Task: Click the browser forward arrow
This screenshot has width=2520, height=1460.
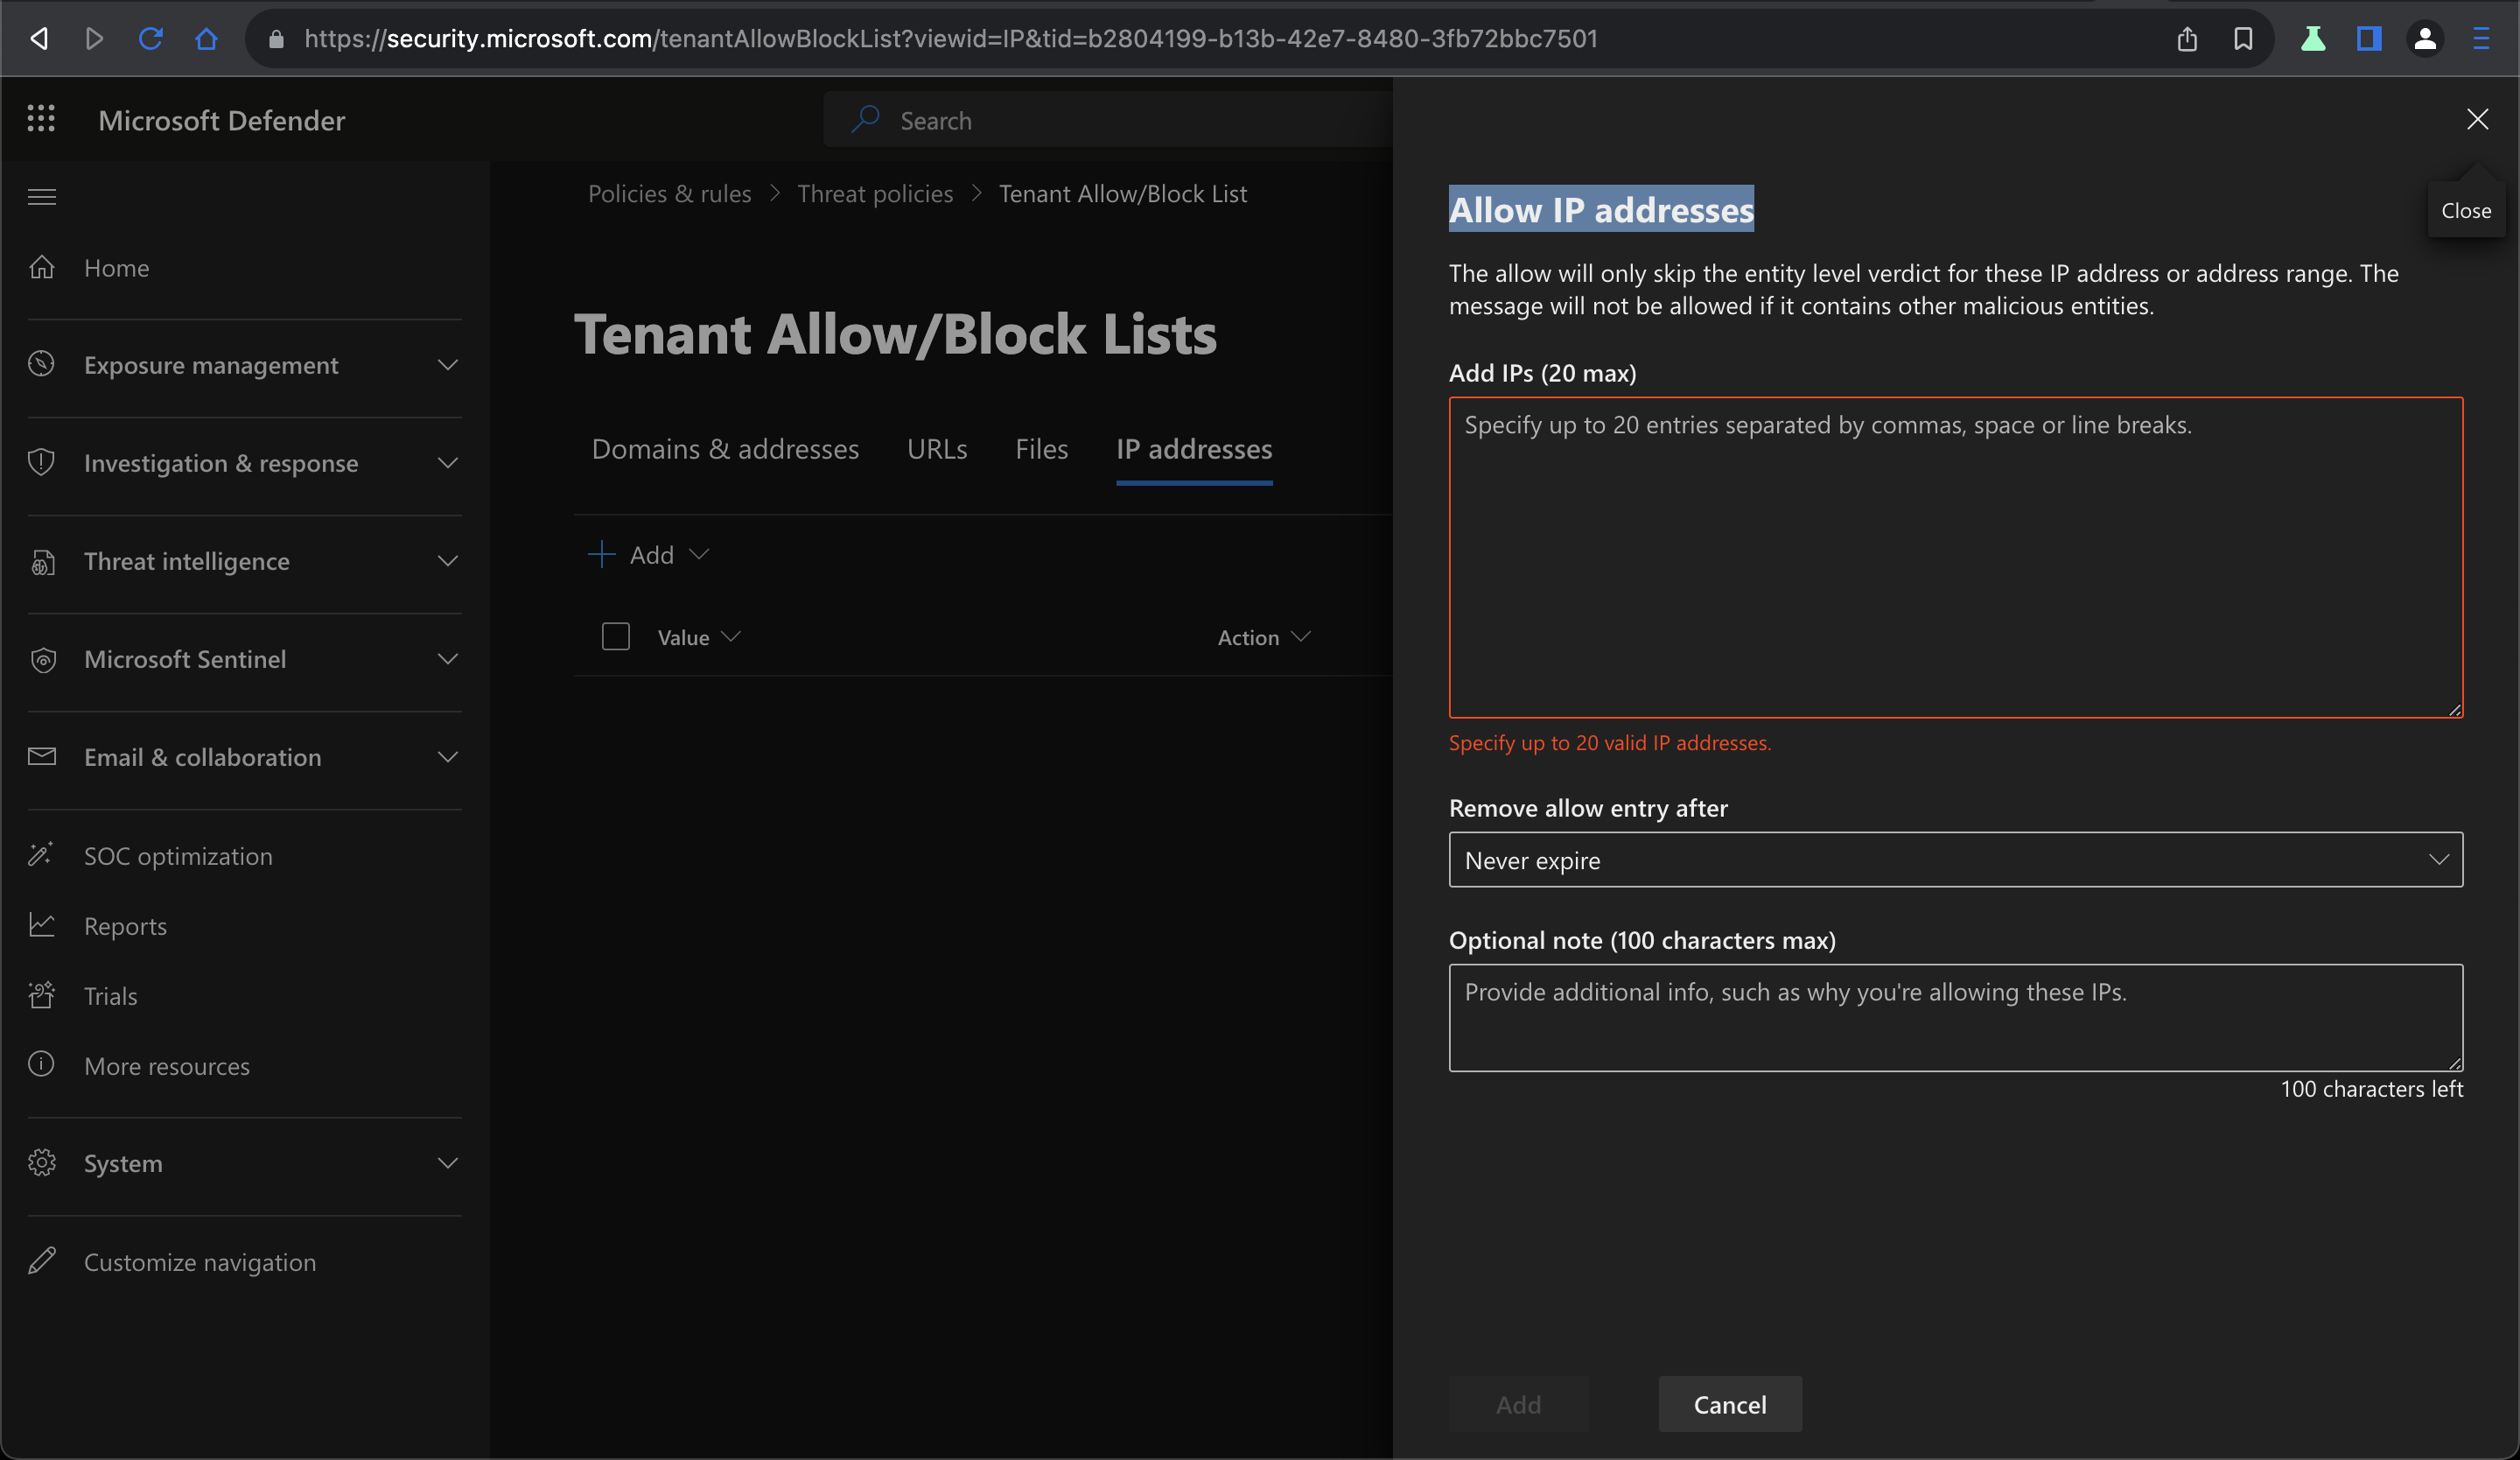Action: pos(94,38)
